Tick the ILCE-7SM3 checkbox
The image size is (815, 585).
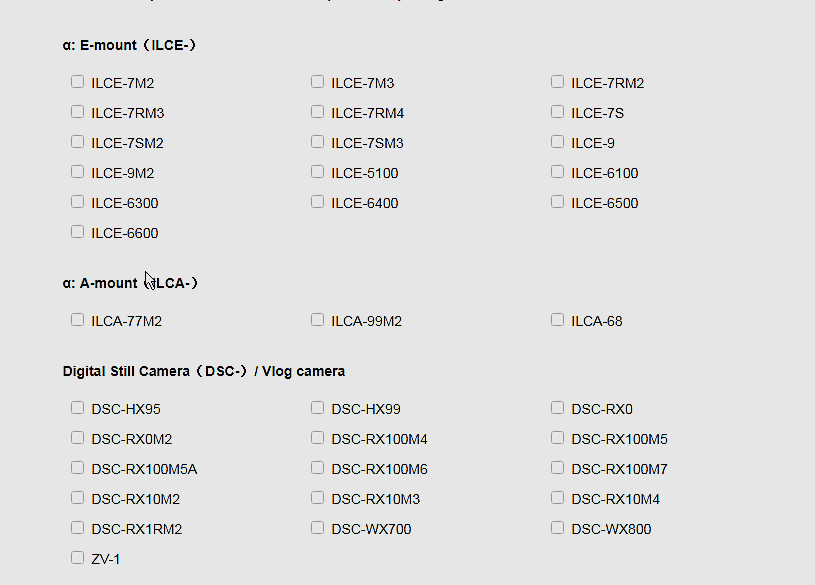(x=318, y=142)
